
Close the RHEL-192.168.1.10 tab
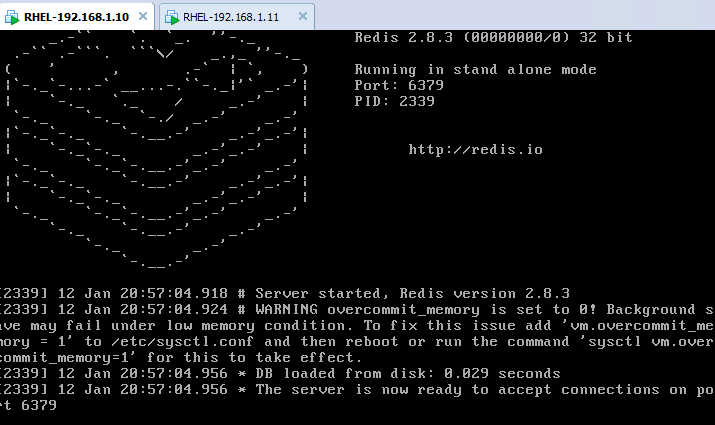click(x=143, y=16)
